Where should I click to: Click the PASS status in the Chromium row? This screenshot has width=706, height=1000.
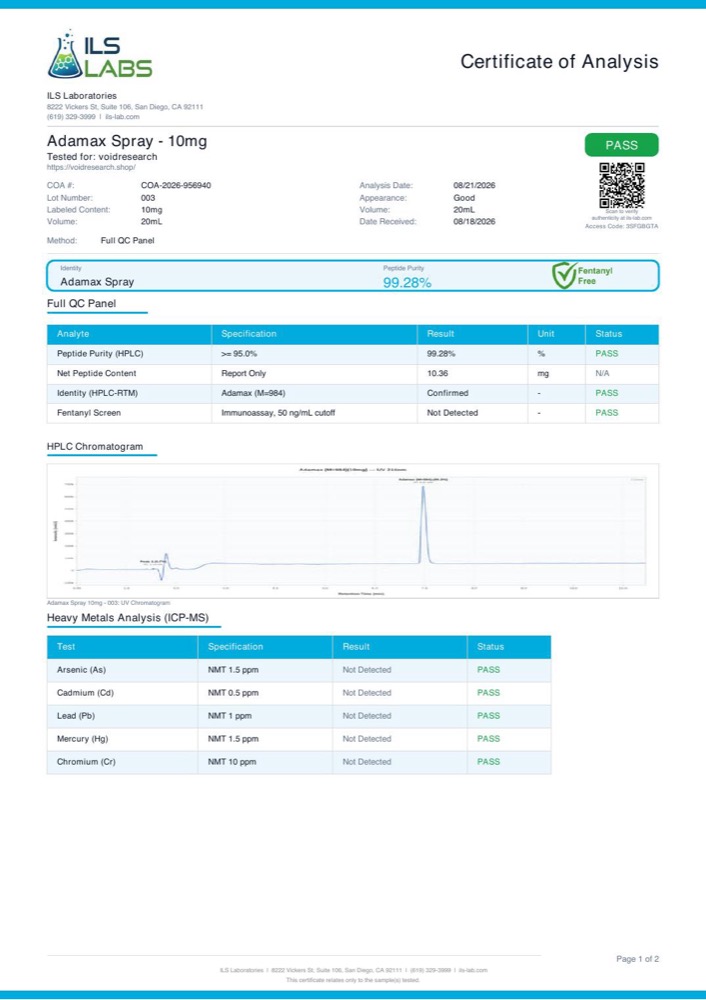(x=489, y=761)
